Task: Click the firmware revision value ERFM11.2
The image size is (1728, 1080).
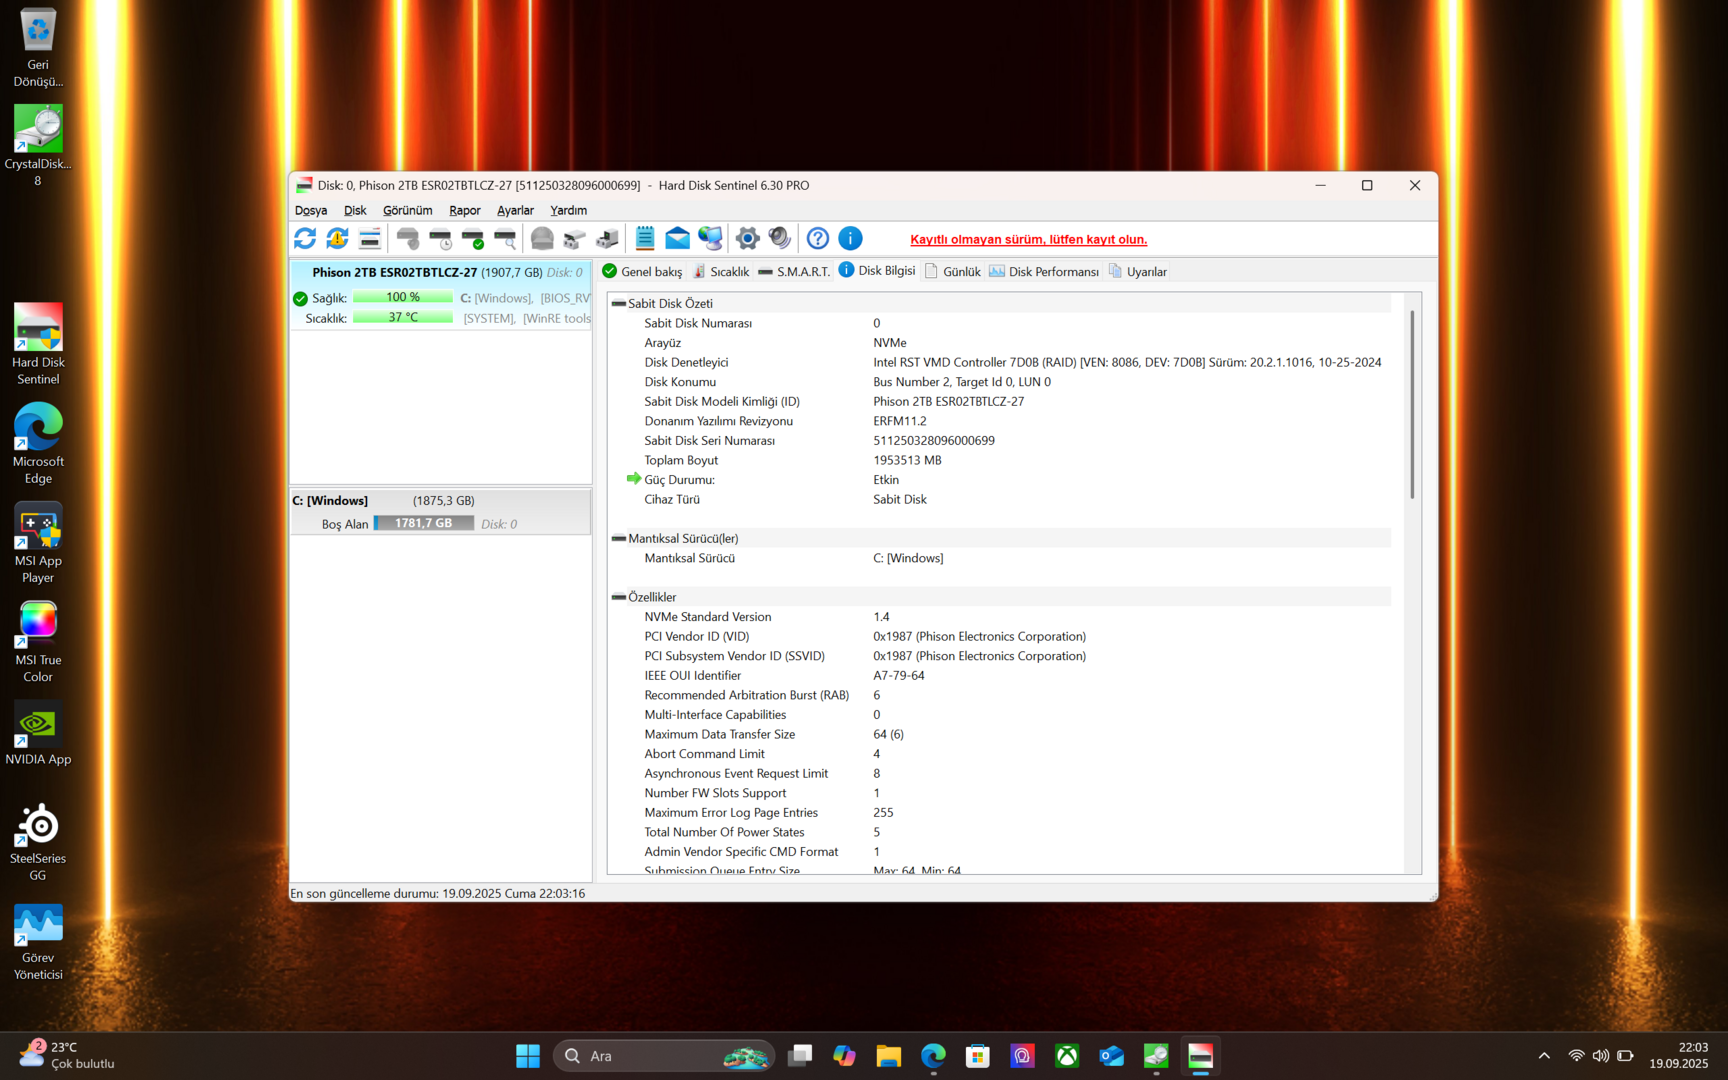Action: click(900, 421)
